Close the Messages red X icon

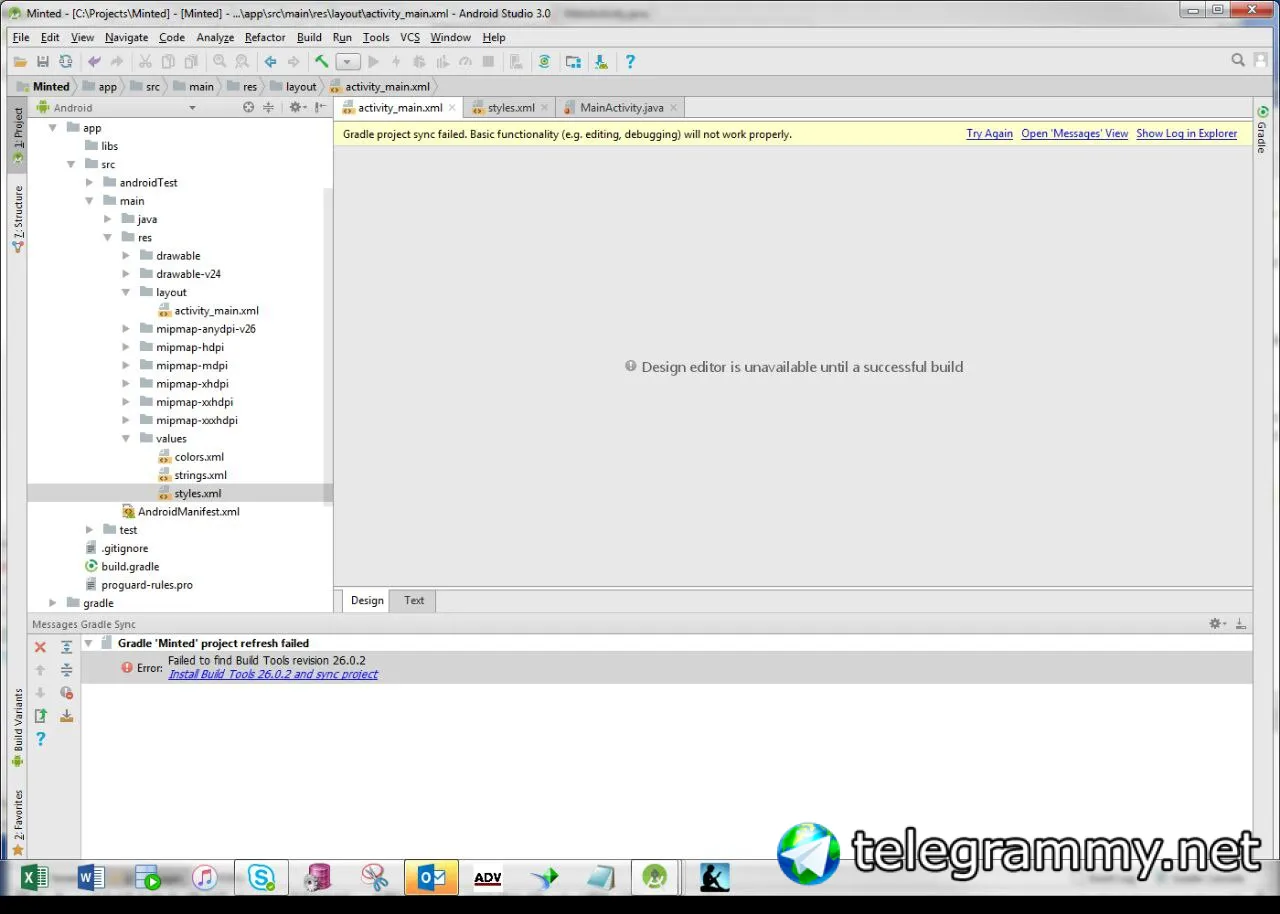[40, 648]
